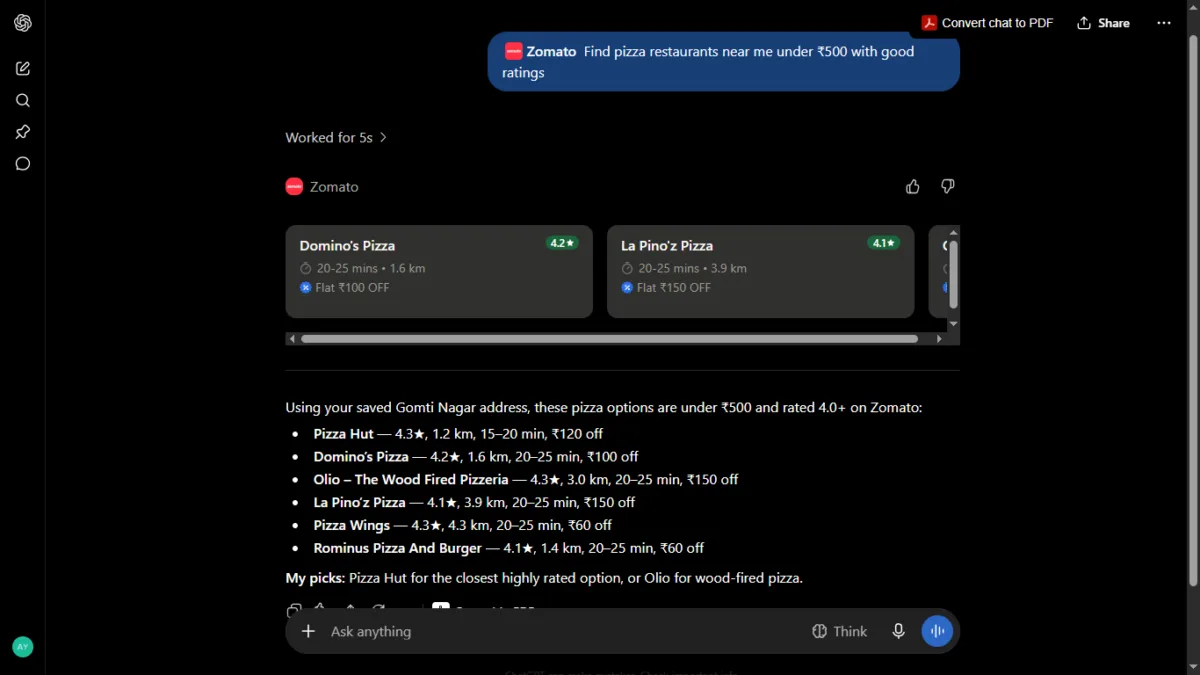
Task: Click 20-25 mins • 1.6 km delivery info
Action: coord(363,268)
